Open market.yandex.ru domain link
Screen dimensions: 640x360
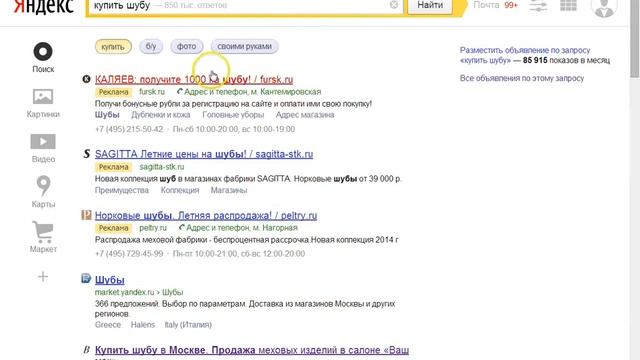pyautogui.click(x=124, y=292)
